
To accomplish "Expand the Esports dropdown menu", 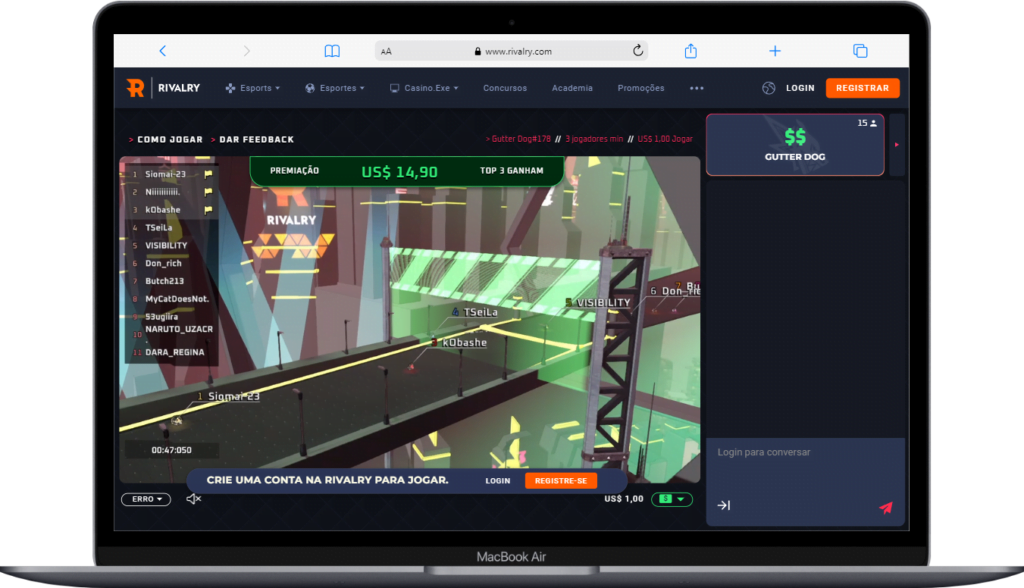I will coord(253,88).
